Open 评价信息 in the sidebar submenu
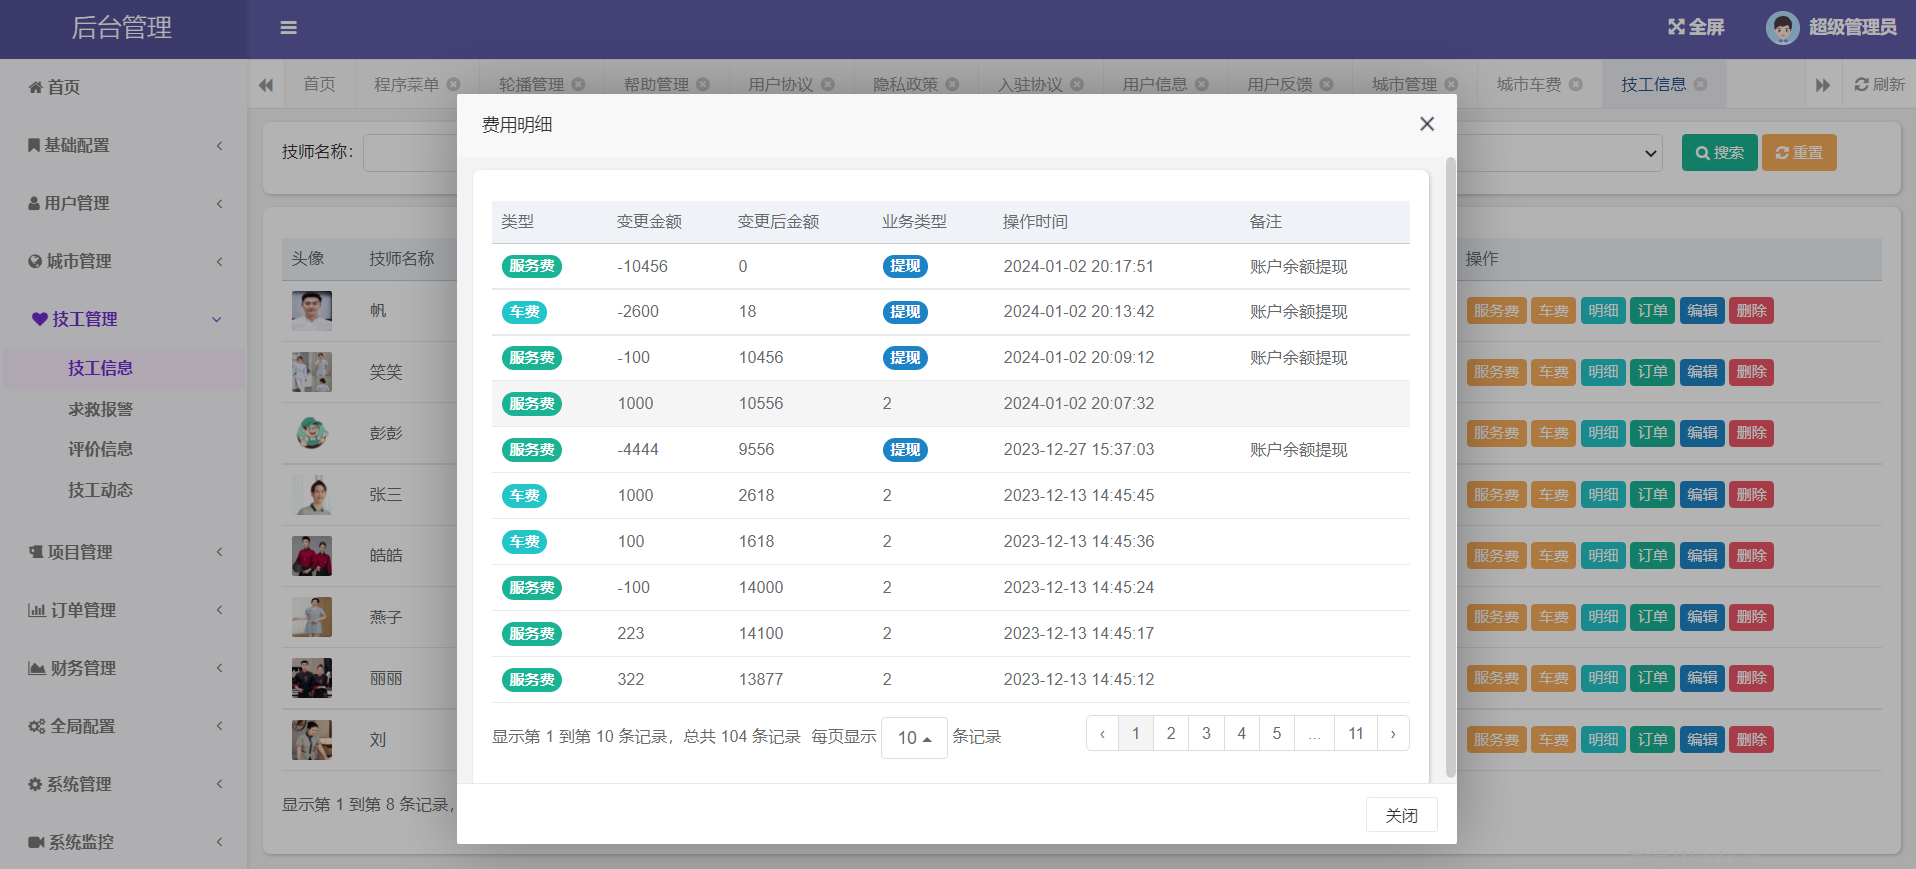This screenshot has height=869, width=1916. [100, 449]
